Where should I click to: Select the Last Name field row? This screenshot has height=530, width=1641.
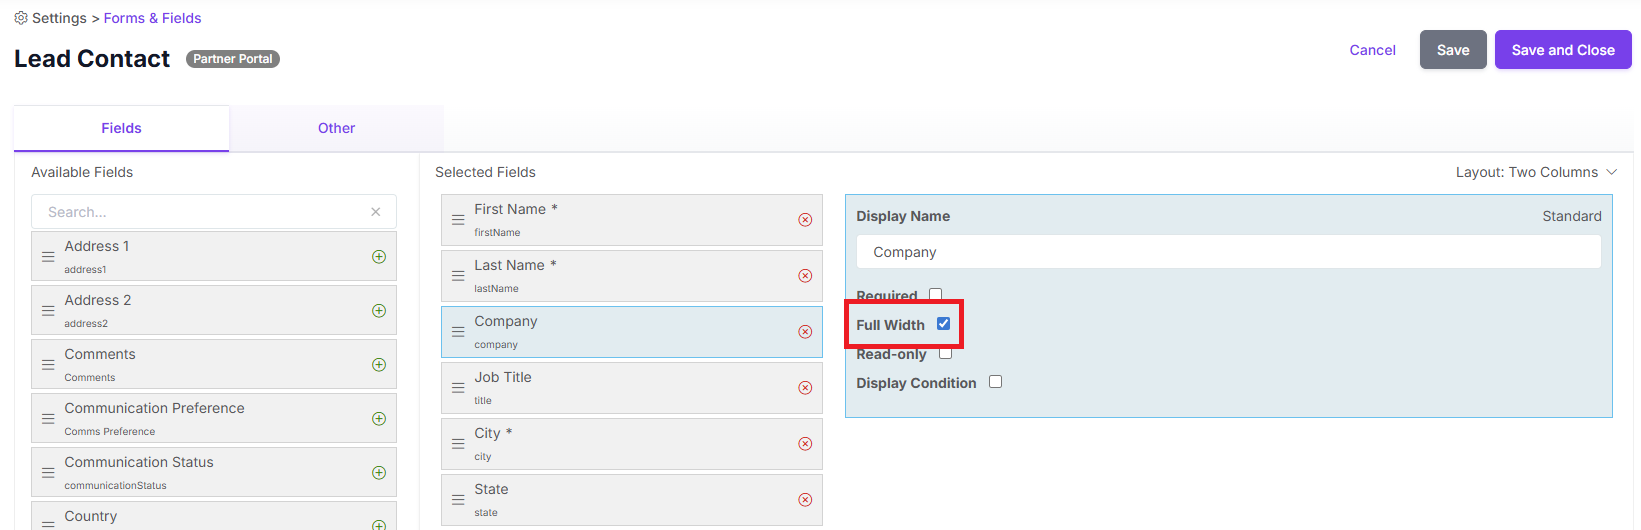point(632,276)
